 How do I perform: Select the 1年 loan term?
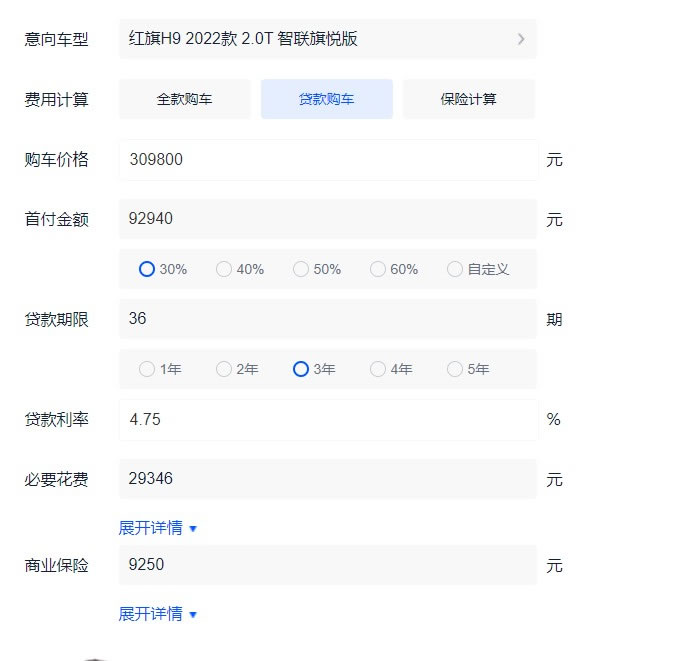[x=160, y=369]
